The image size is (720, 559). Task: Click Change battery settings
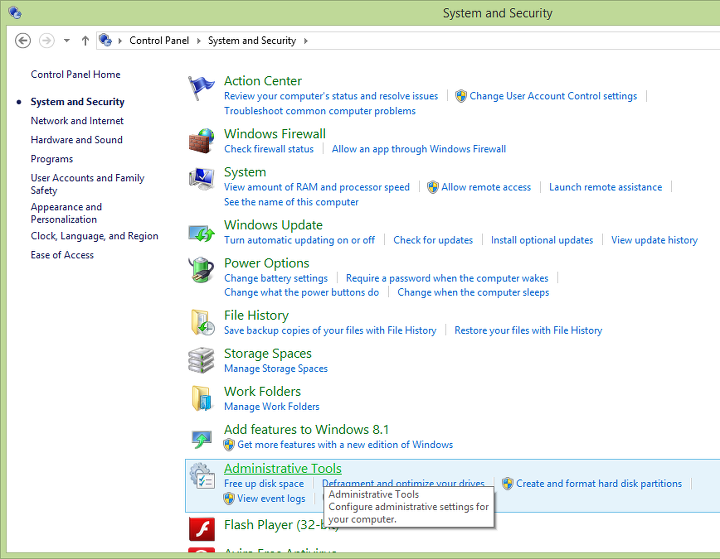276,278
